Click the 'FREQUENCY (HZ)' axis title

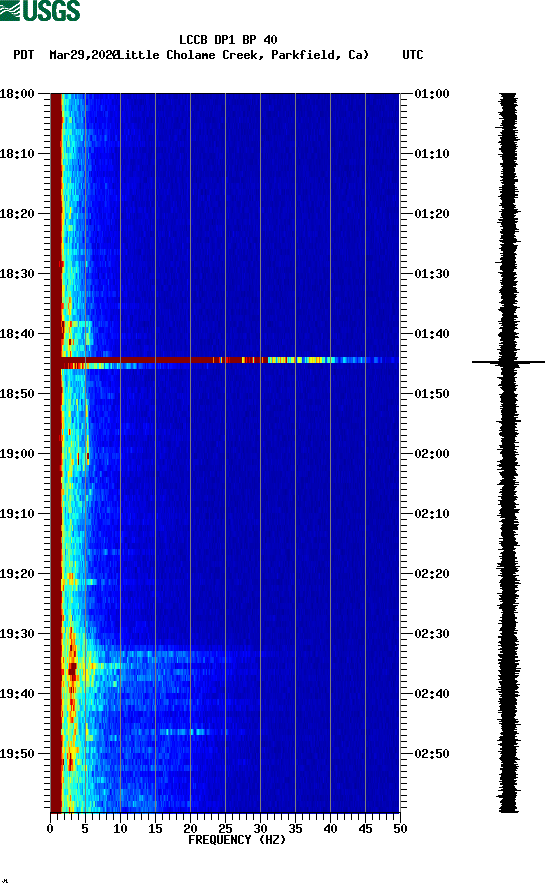[237, 840]
